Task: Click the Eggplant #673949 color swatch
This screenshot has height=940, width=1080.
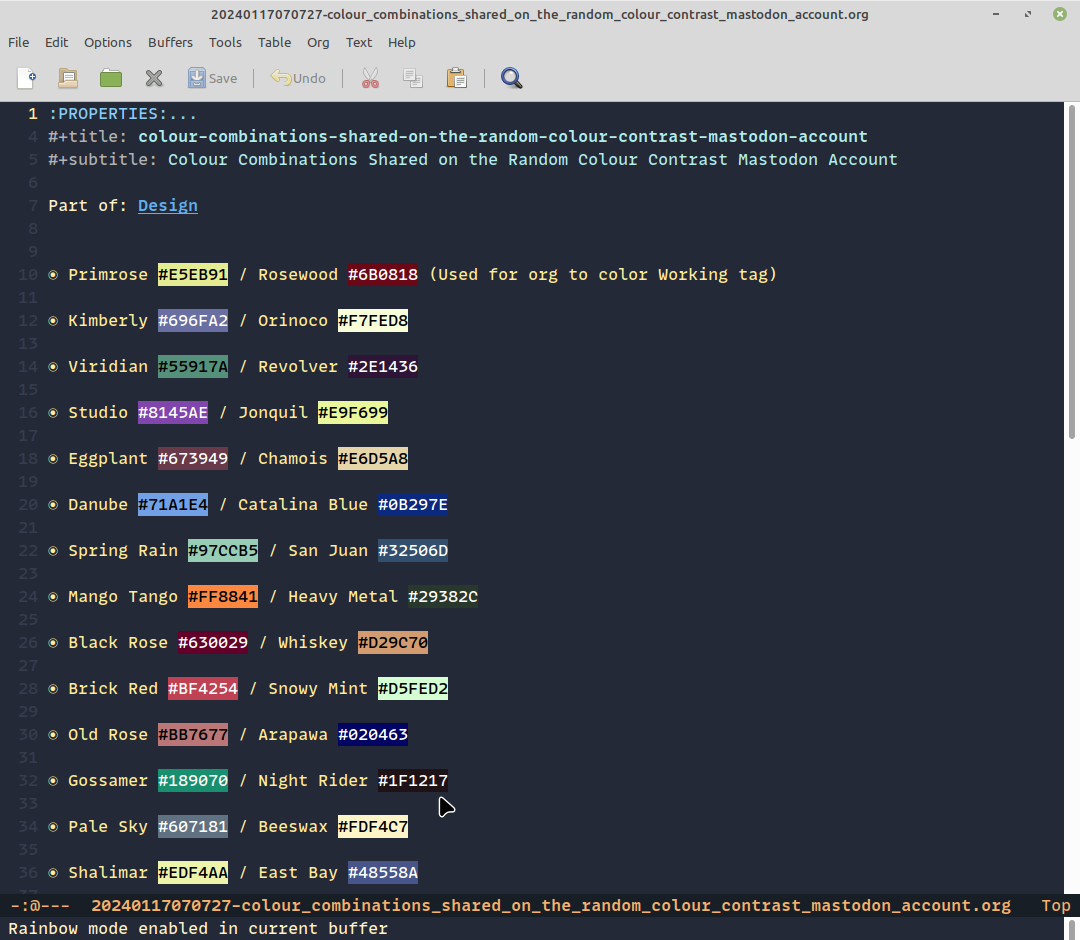Action: [193, 459]
